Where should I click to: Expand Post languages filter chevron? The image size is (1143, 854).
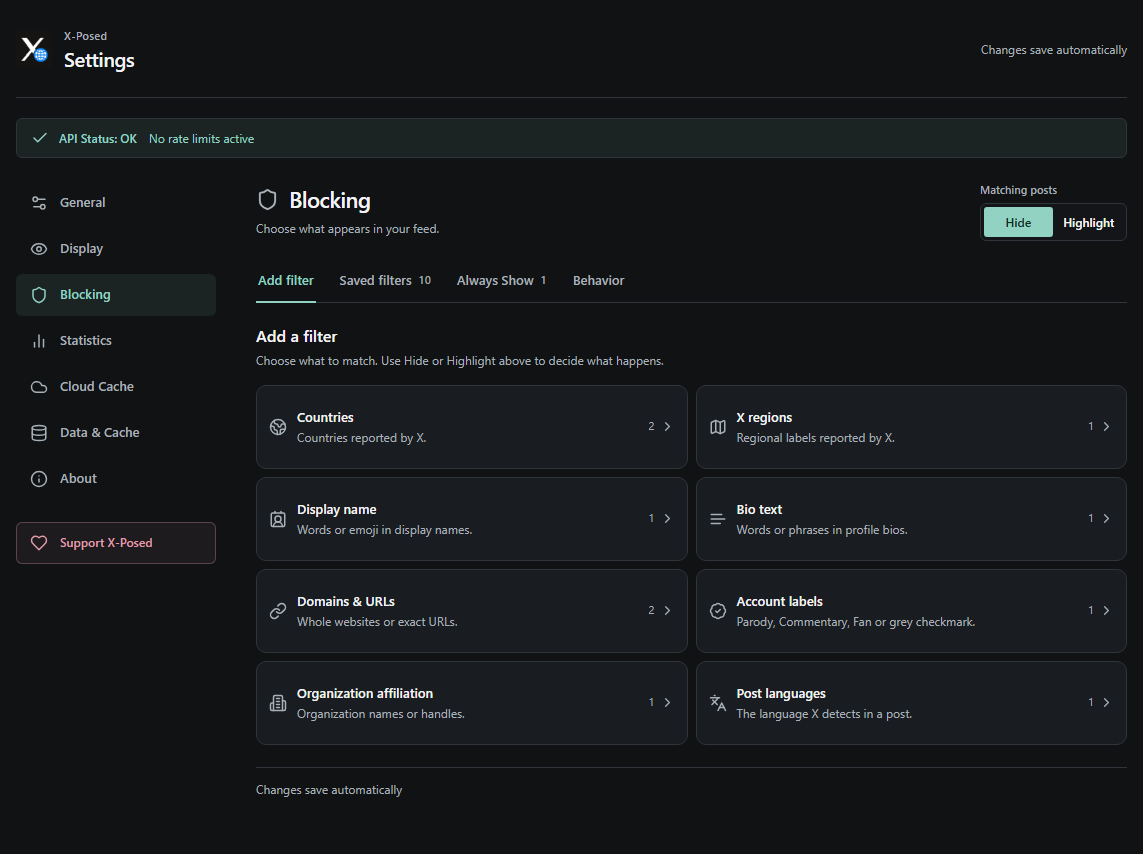pyautogui.click(x=1107, y=702)
